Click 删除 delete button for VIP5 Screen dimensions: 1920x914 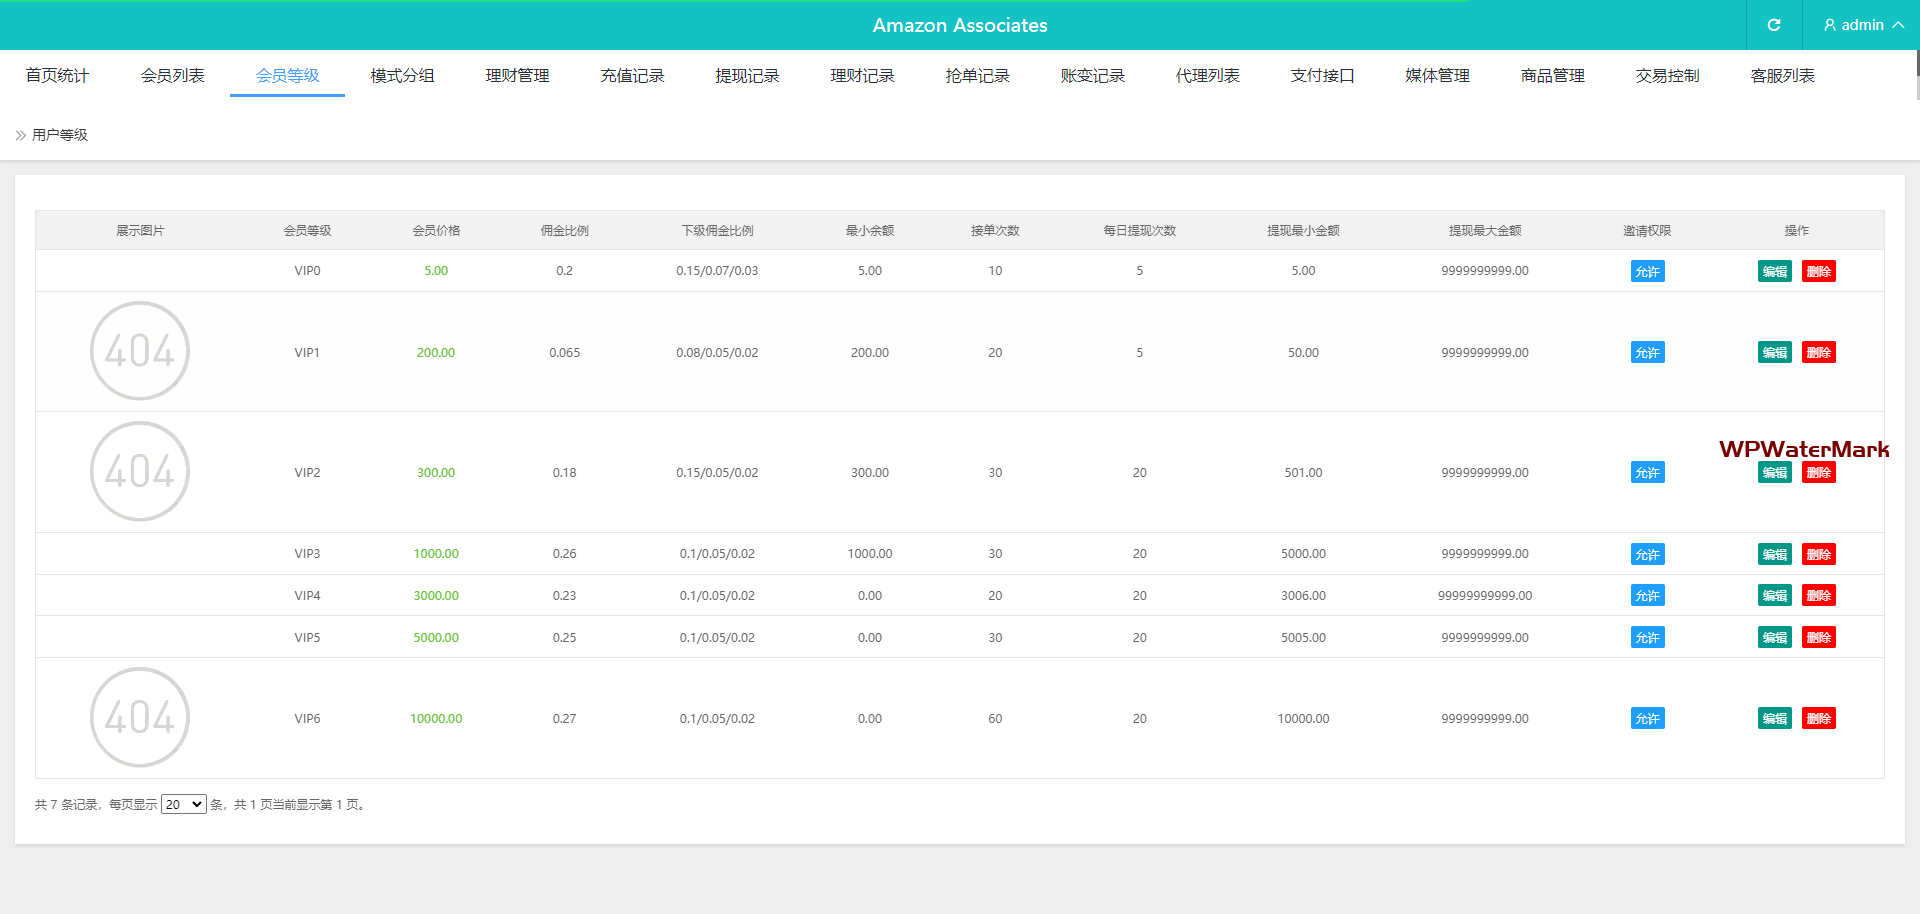point(1818,637)
